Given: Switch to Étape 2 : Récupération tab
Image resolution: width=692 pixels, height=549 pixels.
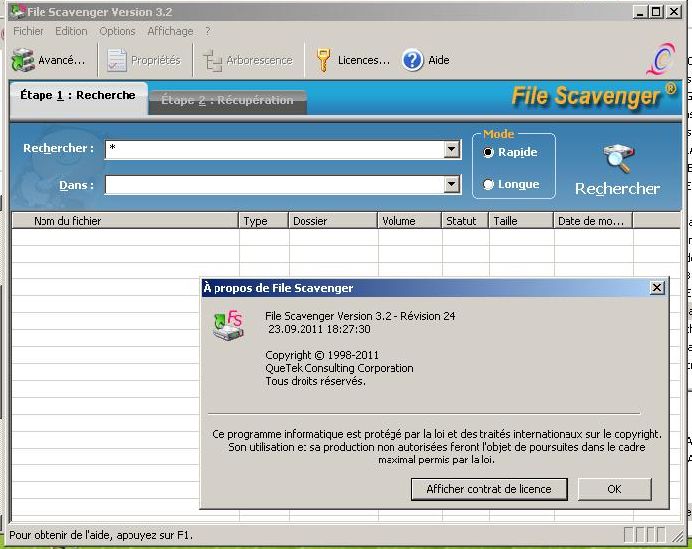Looking at the screenshot, I should (227, 101).
